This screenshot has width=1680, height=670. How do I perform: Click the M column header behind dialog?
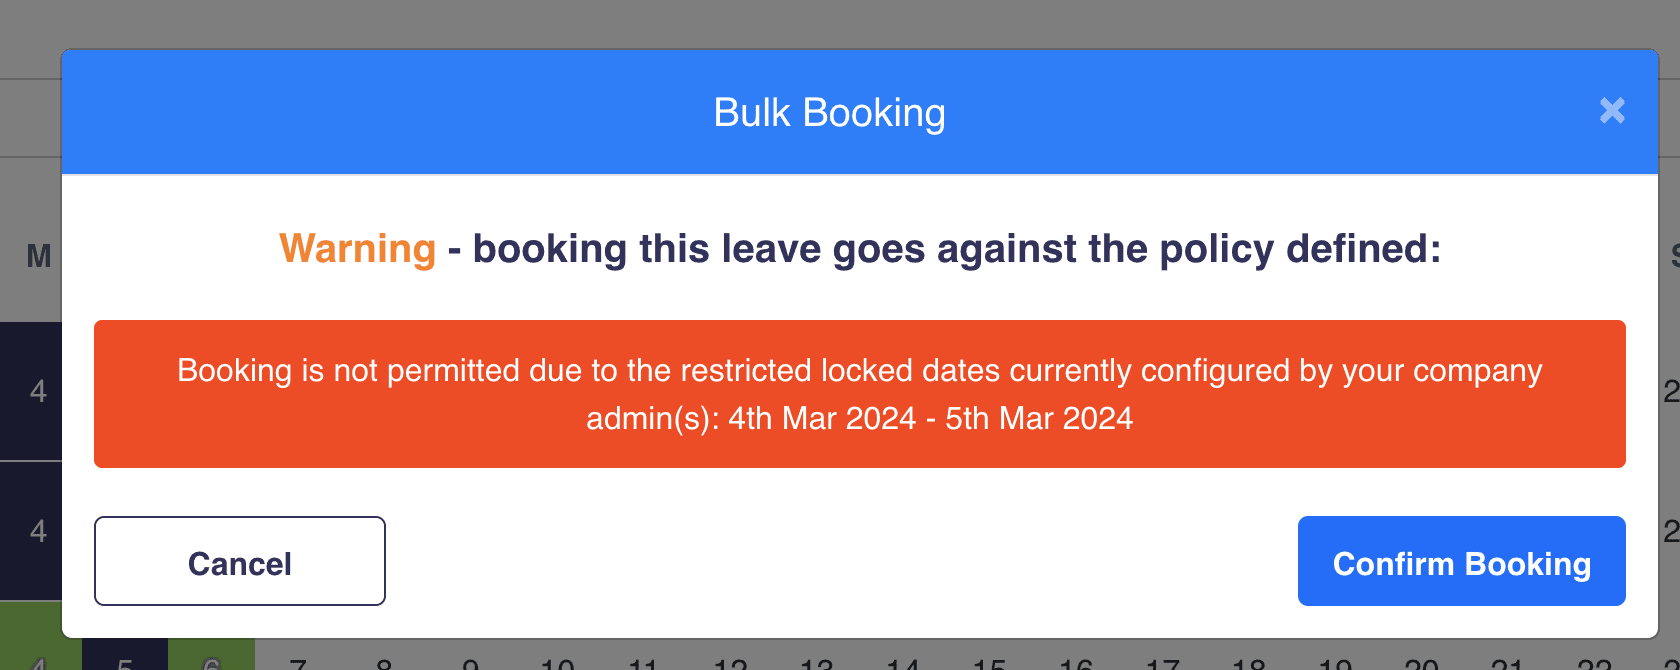tap(38, 256)
